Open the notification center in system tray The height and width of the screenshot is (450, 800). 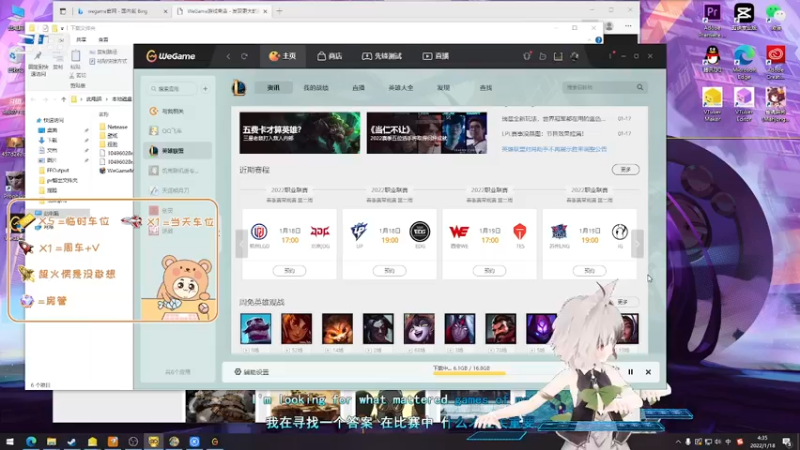[787, 441]
